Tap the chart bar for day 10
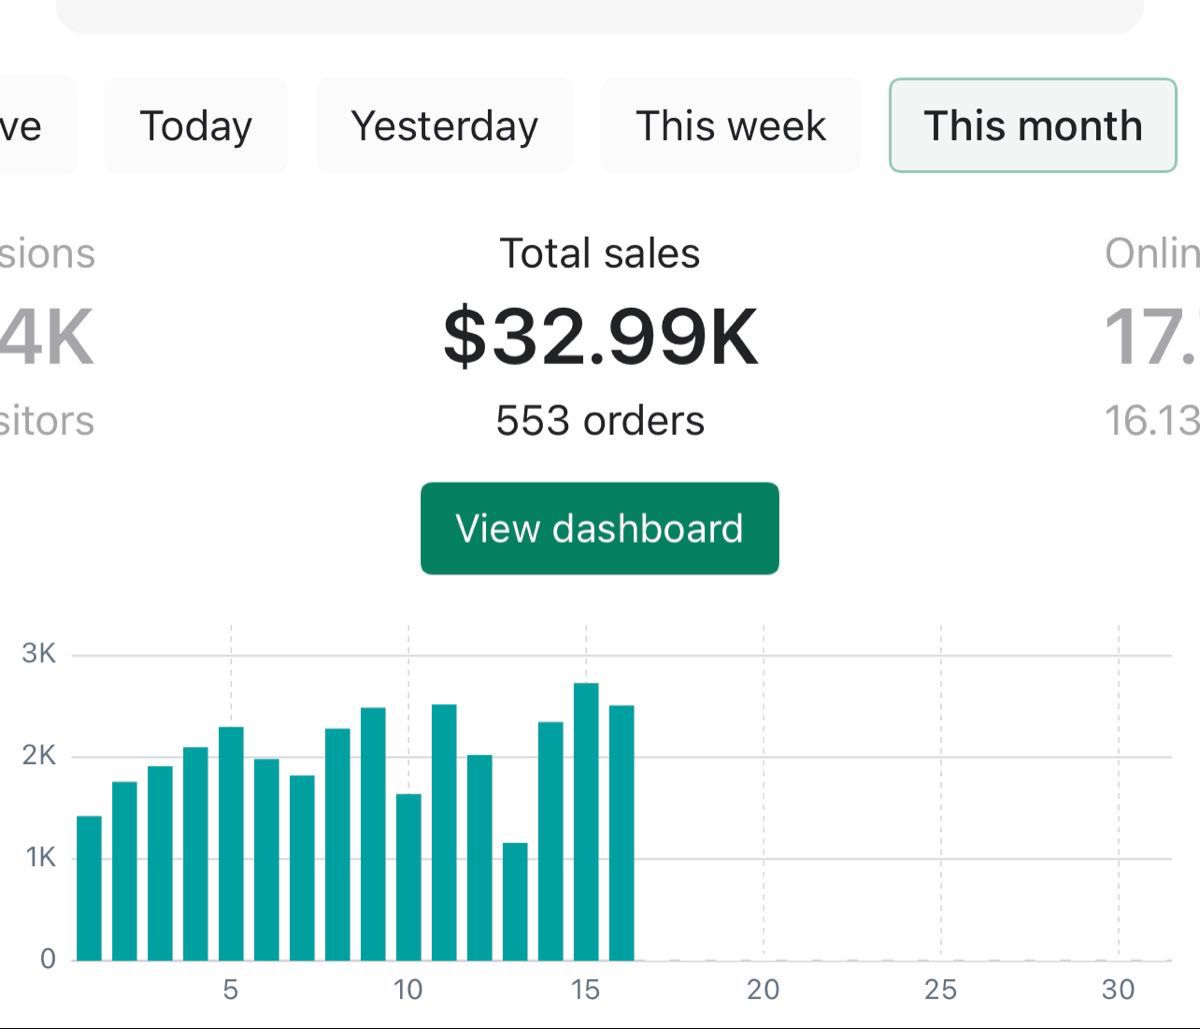This screenshot has height=1029, width=1200. tap(408, 877)
